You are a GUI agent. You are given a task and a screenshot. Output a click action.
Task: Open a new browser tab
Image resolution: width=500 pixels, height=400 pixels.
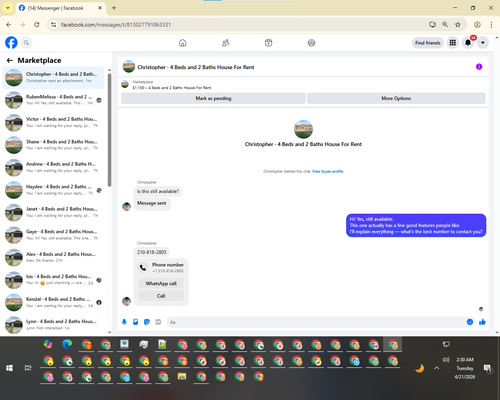114,8
